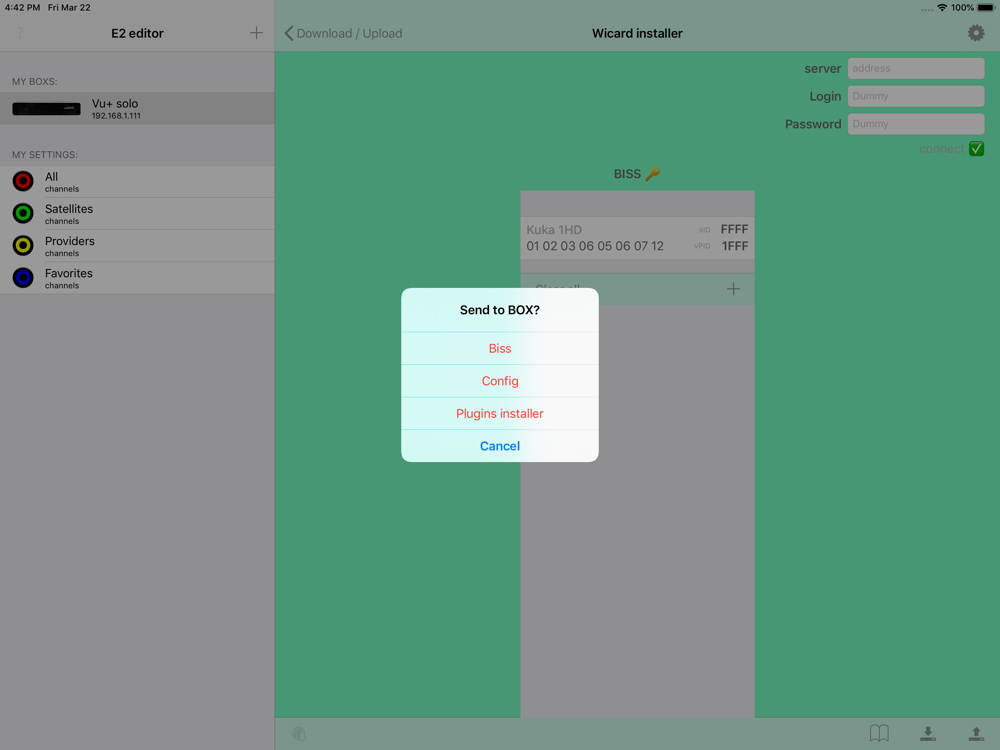1000x750 pixels.
Task: Cancel the Send to BOX dialog
Action: 499,446
